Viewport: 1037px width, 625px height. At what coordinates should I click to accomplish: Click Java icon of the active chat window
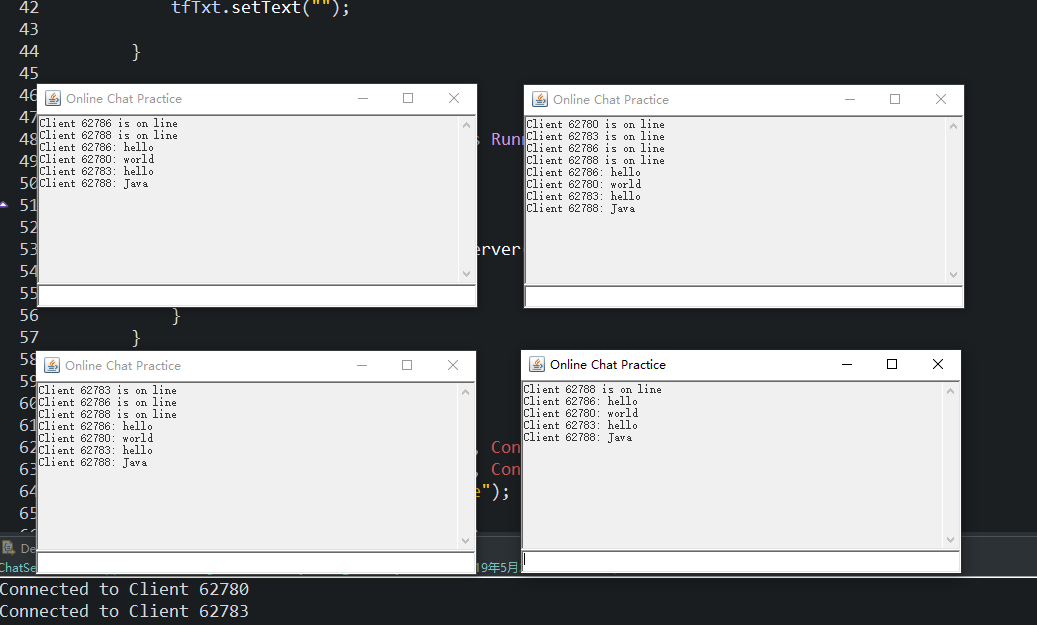point(536,364)
